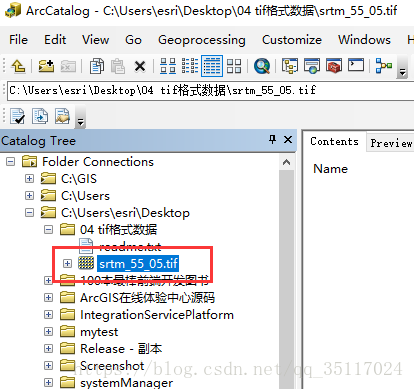Viewport: 414px width, 389px height.
Task: Open the Go menu
Action: tap(133, 40)
